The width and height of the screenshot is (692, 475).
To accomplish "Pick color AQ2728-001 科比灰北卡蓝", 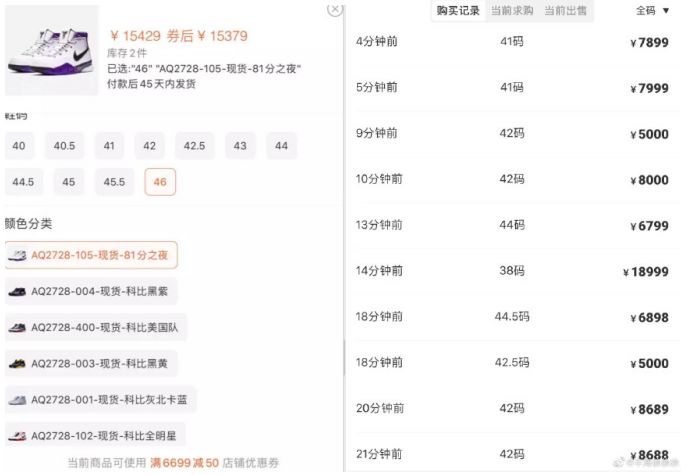I will (101, 400).
